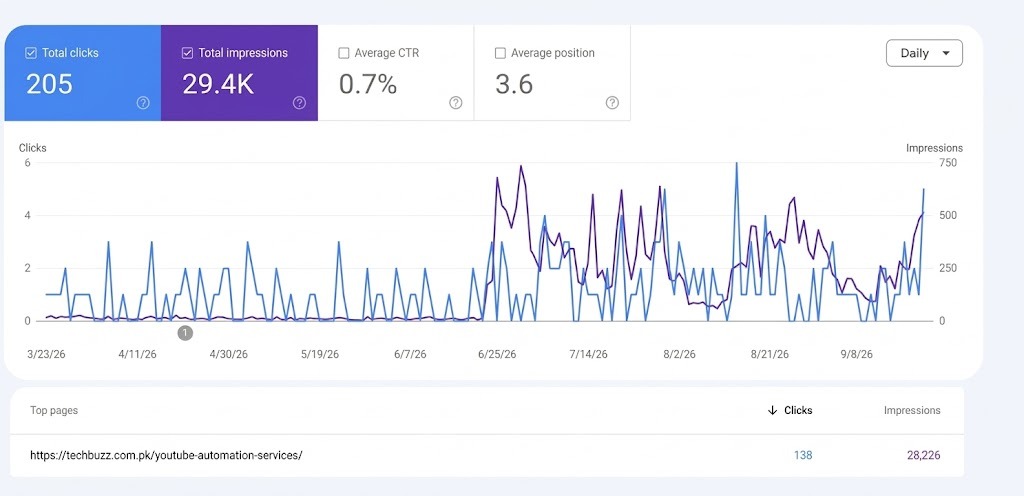Enable the Average CTR checkbox
The image size is (1024, 496).
[x=344, y=53]
